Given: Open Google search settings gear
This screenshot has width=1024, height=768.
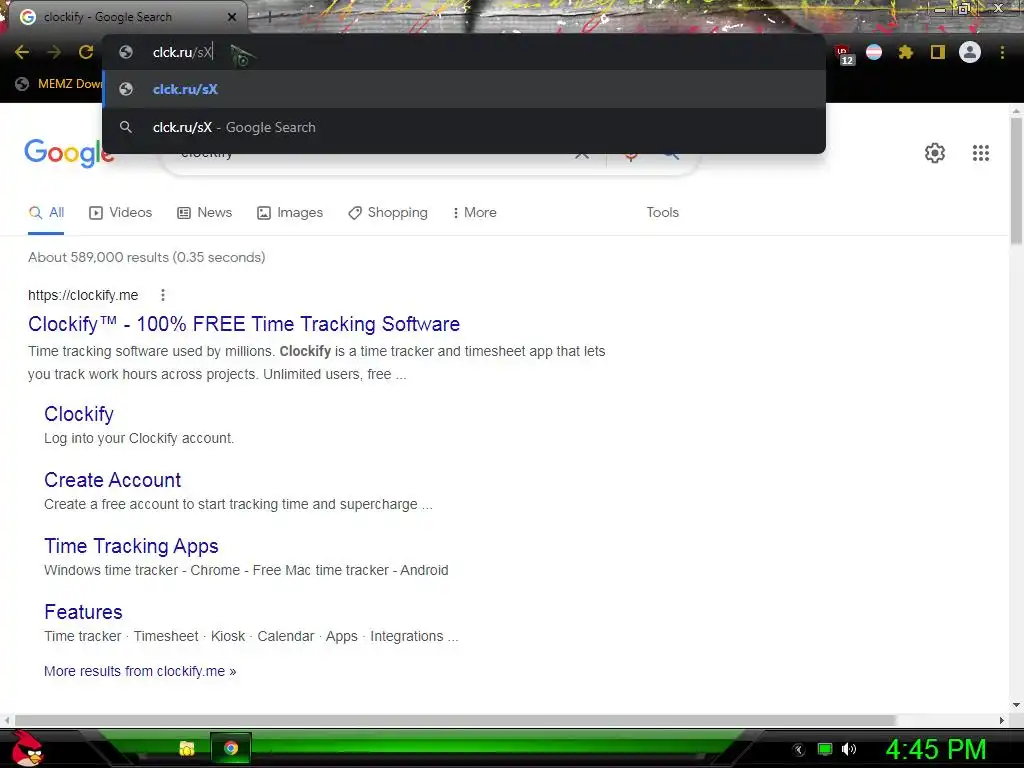Looking at the screenshot, I should pos(935,153).
